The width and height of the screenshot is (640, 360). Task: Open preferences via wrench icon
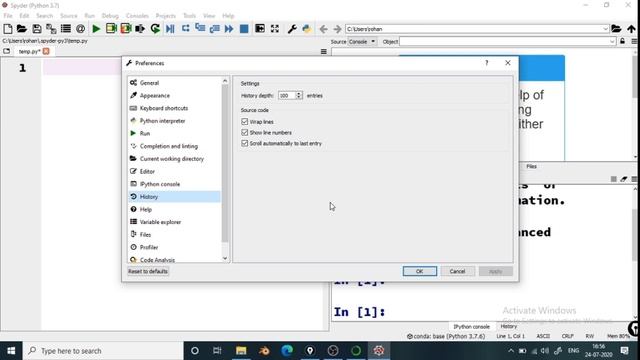coord(292,29)
